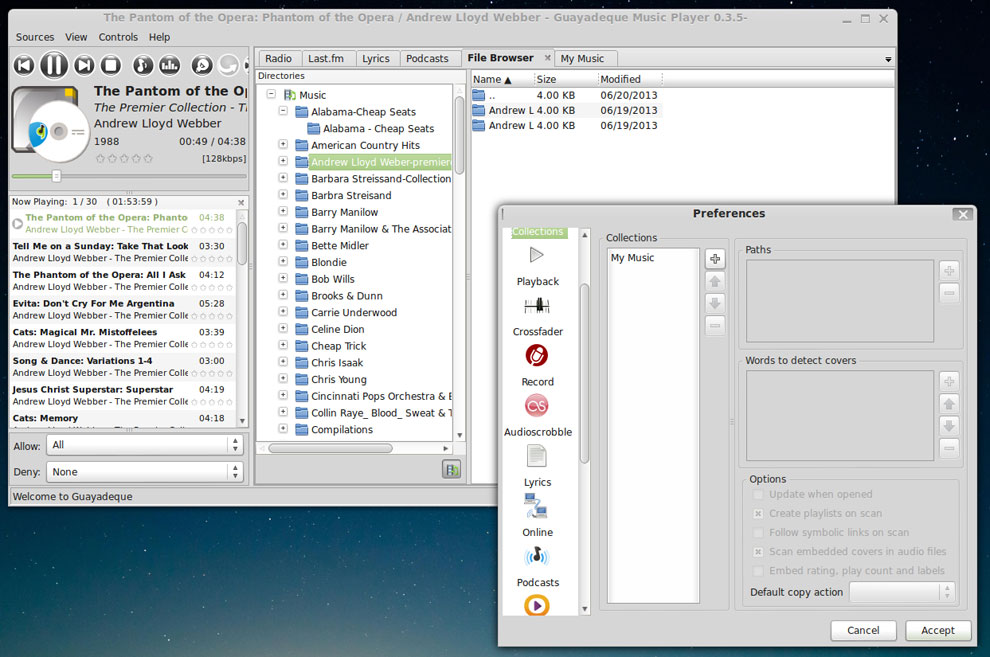Enable Embed rating, play count and labels
Viewport: 990px width, 657px height.
tap(758, 571)
